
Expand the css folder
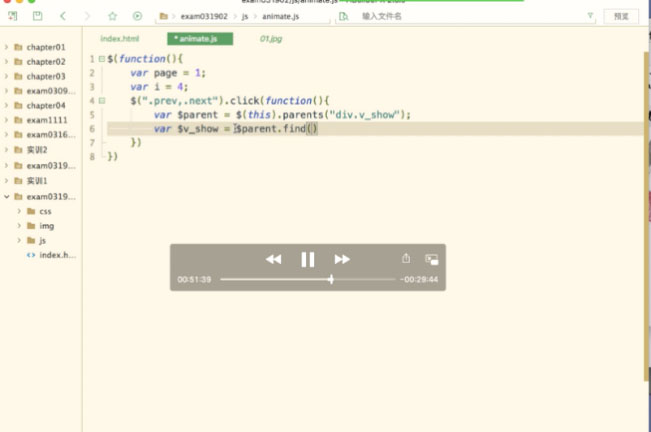tap(19, 211)
